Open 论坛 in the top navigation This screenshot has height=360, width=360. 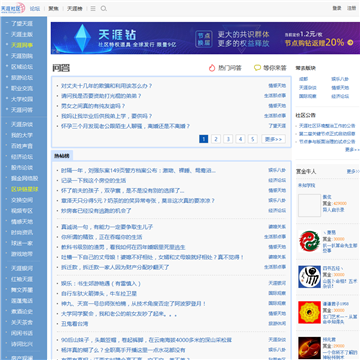(35, 9)
